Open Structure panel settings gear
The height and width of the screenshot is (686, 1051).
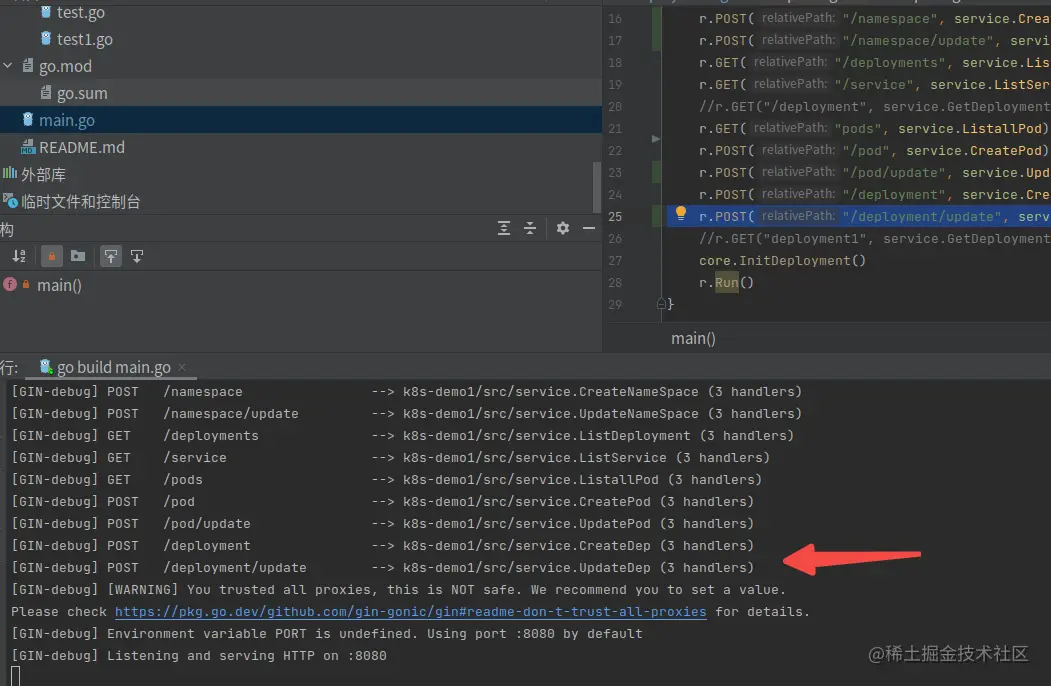(563, 229)
